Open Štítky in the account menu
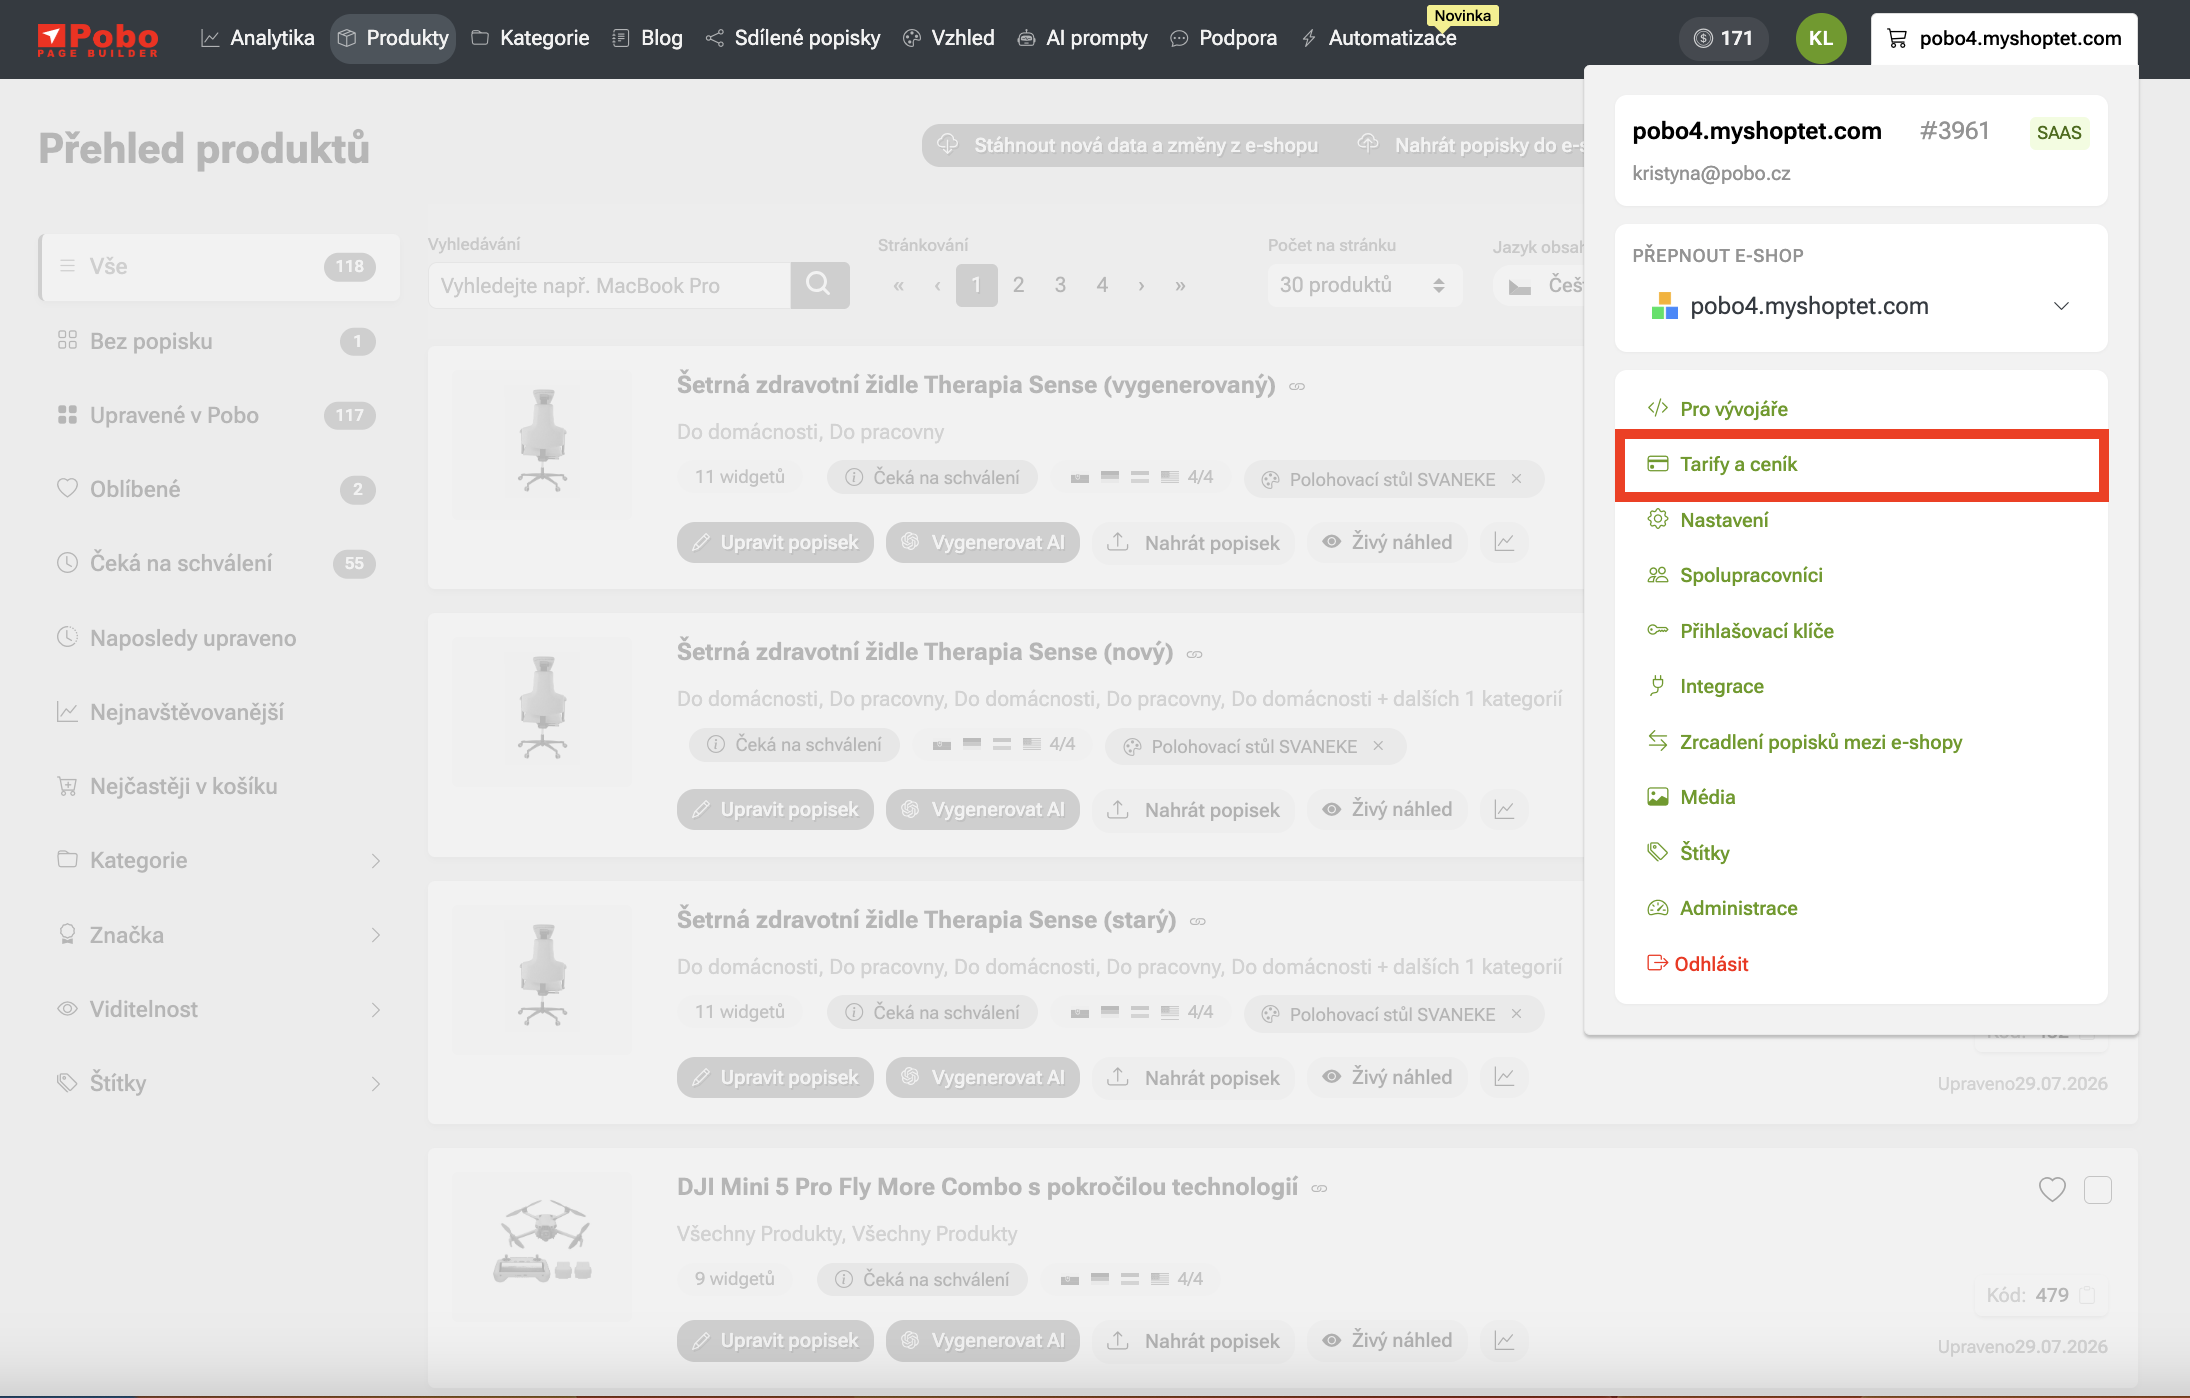Screen dimensions: 2190x1398 [x=1688, y=853]
